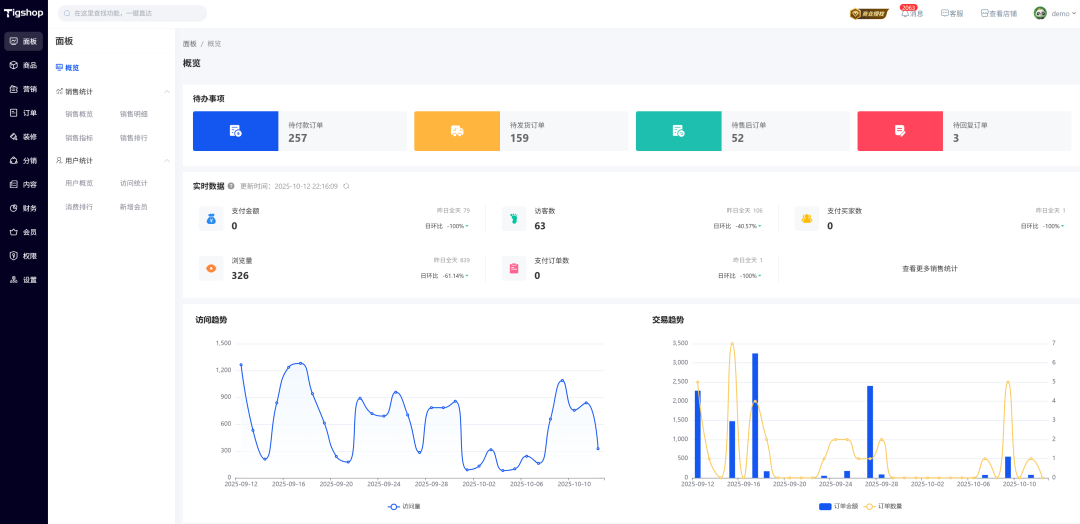The height and width of the screenshot is (524, 1080).
Task: Collapse the 销售统计 menu group
Action: pyautogui.click(x=166, y=91)
